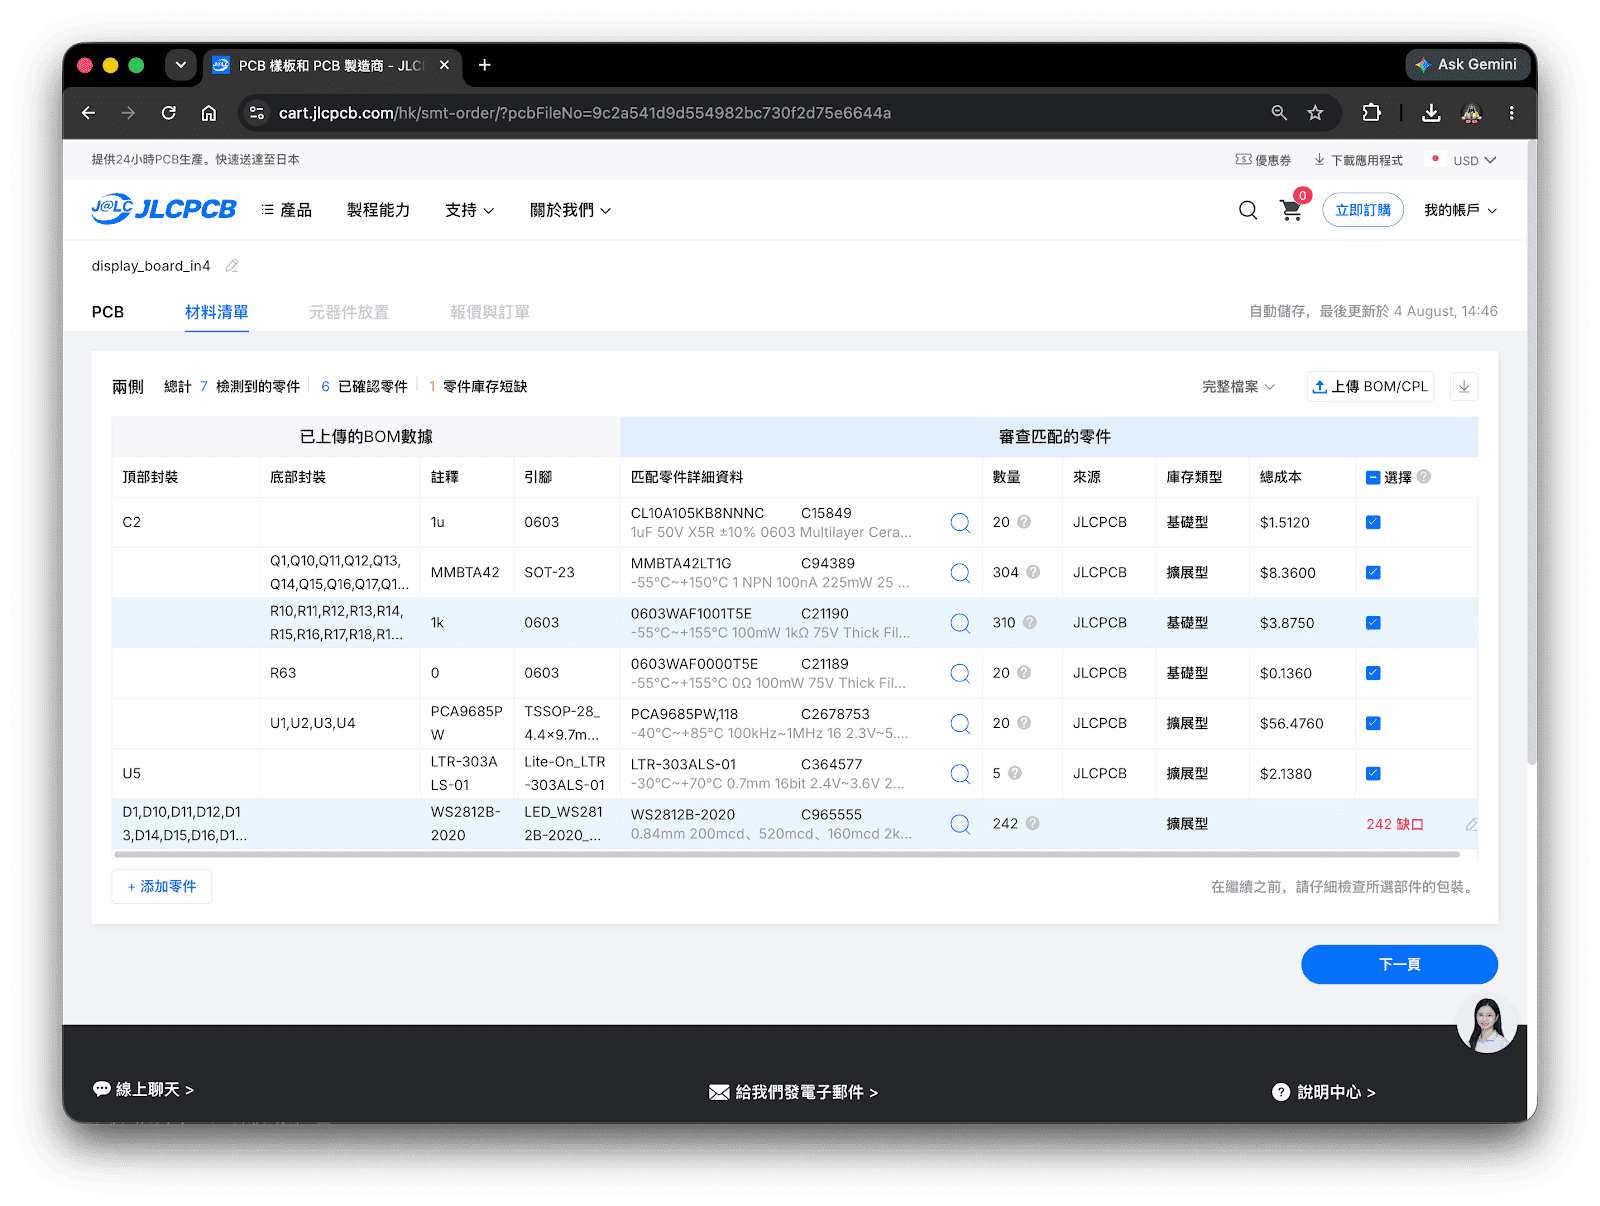The width and height of the screenshot is (1600, 1206).
Task: Open the 產品 menu
Action: click(x=287, y=210)
